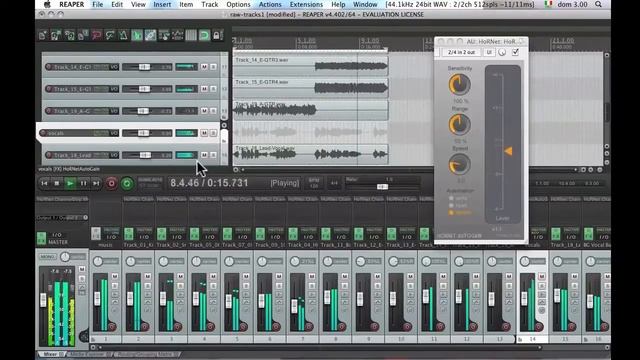This screenshot has width=640, height=360.
Task: Open the Insert menu
Action: click(x=162, y=4)
